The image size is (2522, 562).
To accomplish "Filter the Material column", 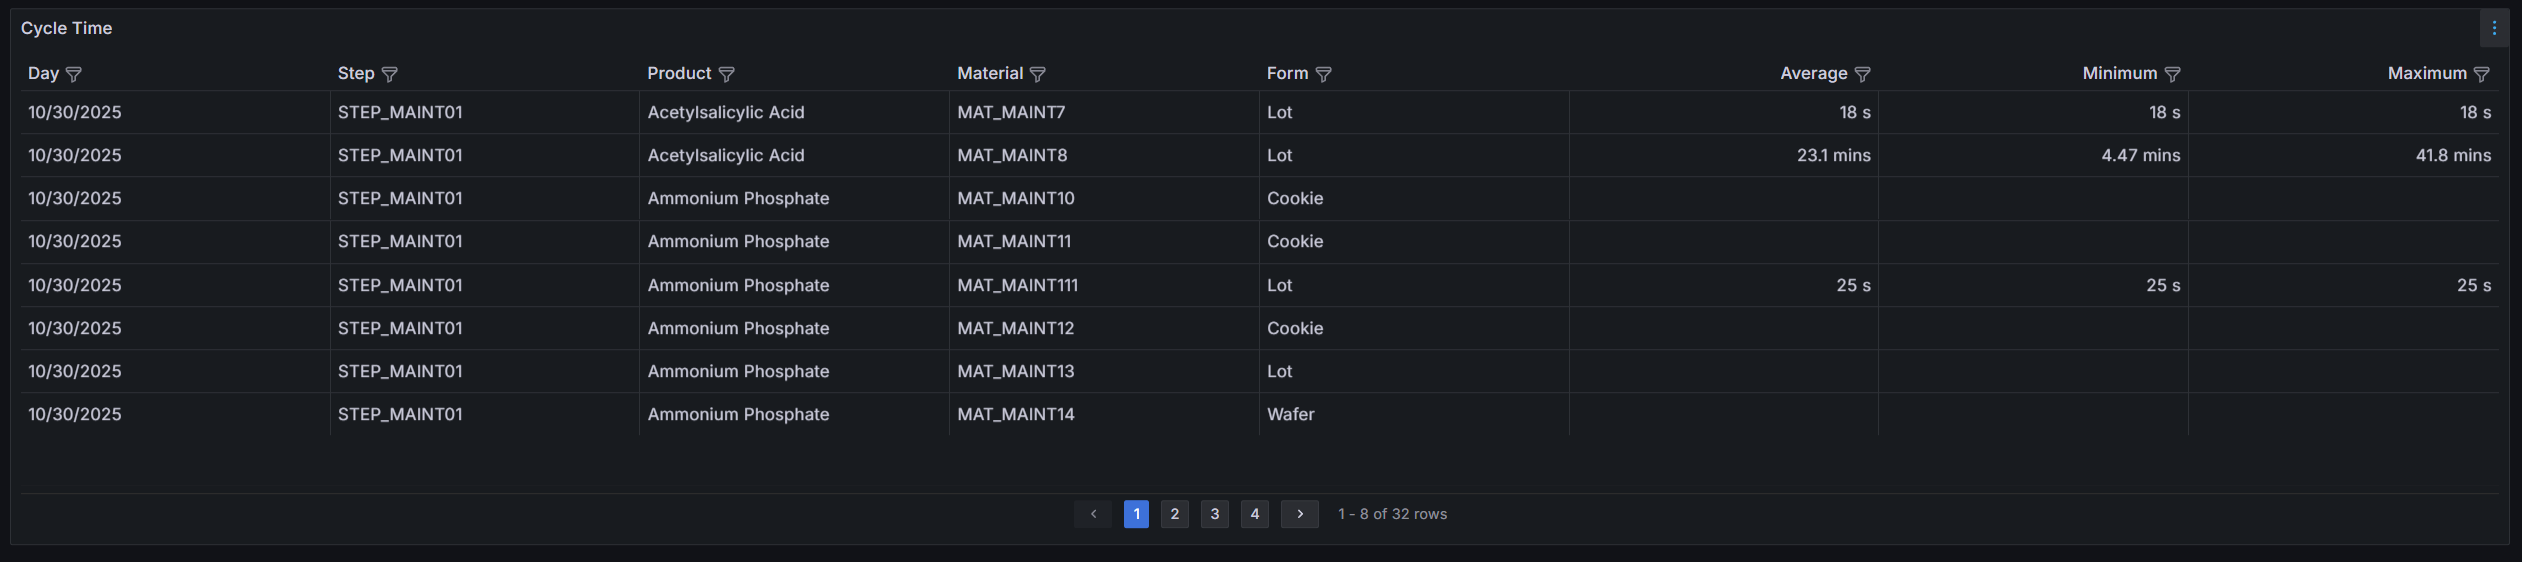I will 1038,74.
